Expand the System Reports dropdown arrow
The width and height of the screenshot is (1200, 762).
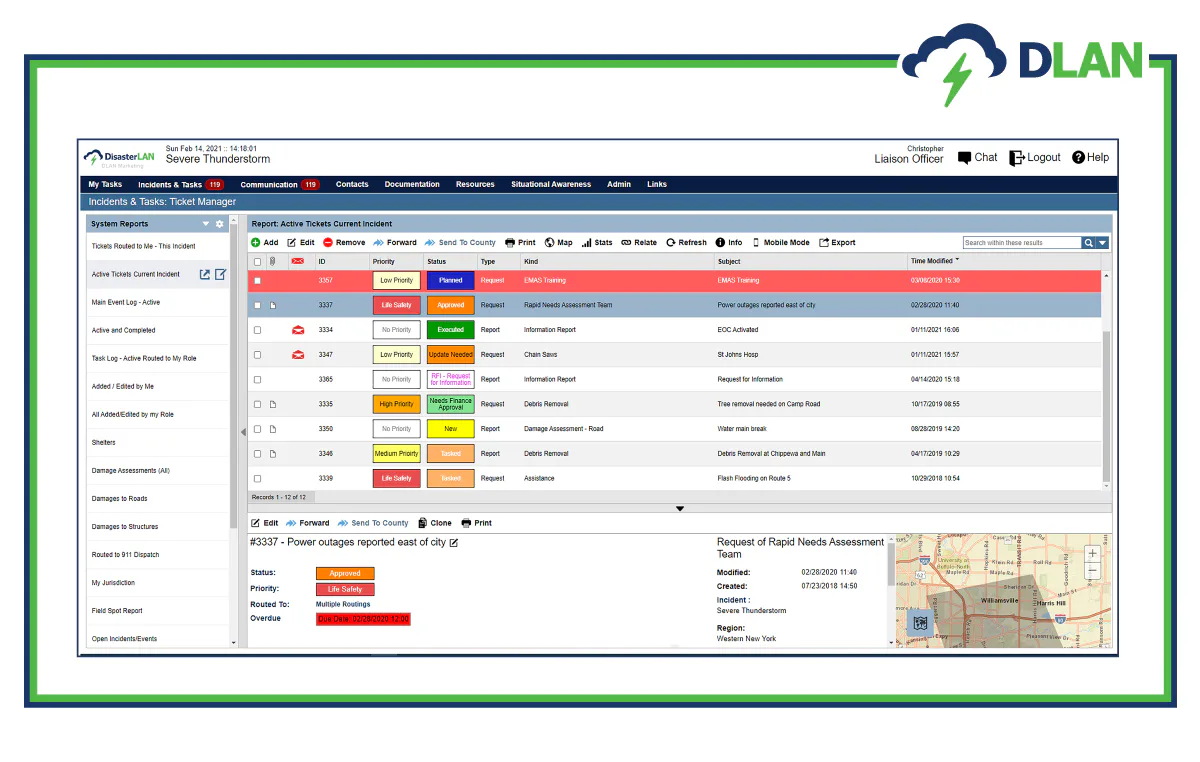coord(206,224)
